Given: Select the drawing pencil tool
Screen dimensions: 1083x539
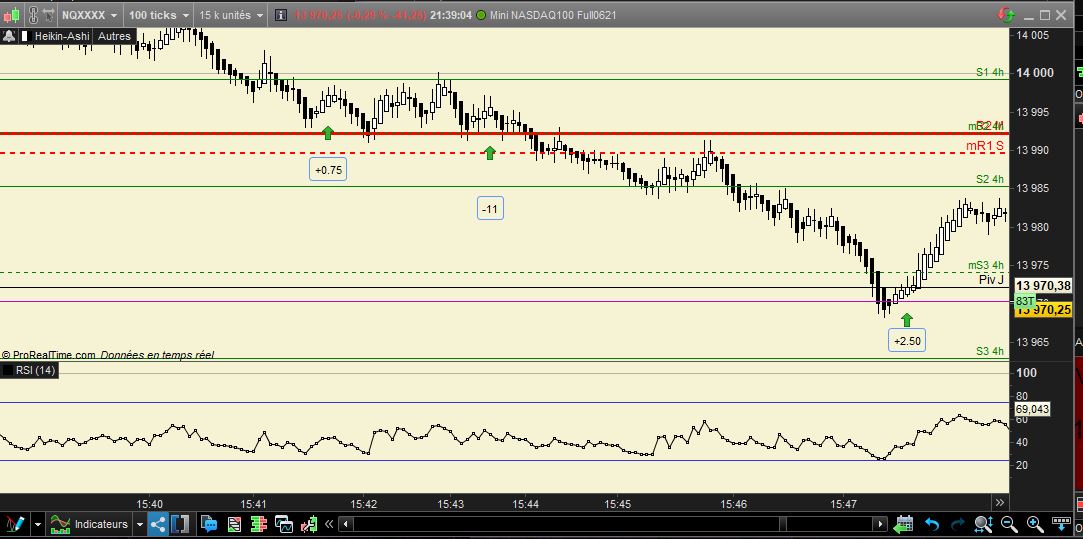Looking at the screenshot, I should pos(15,524).
